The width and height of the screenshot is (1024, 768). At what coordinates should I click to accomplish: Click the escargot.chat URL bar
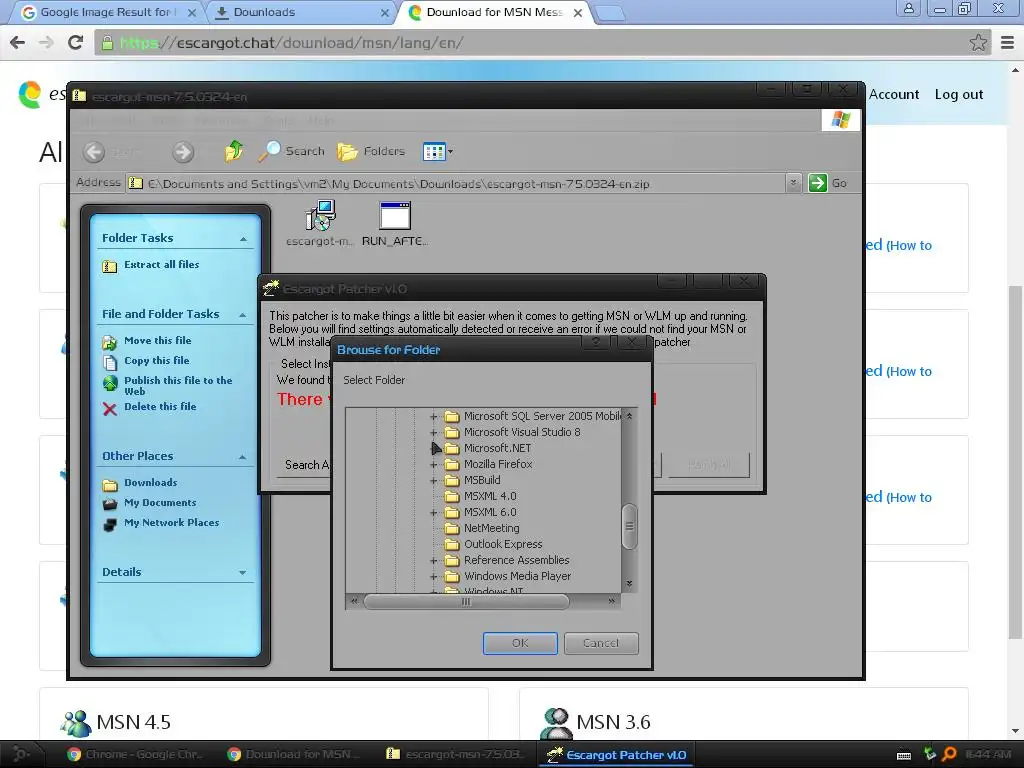532,42
